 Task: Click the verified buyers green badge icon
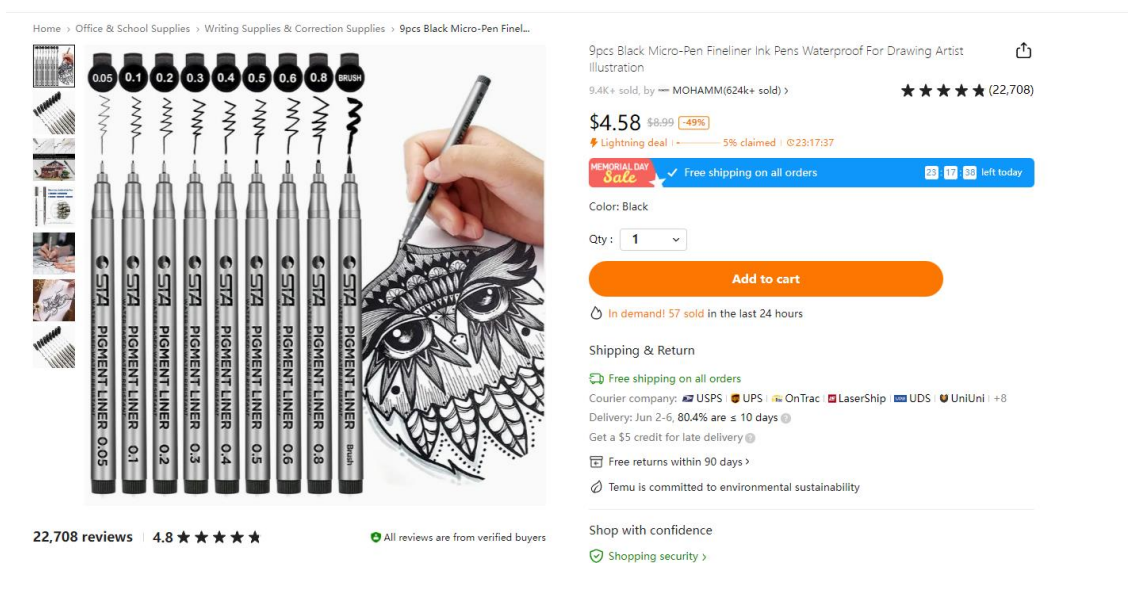[376, 537]
